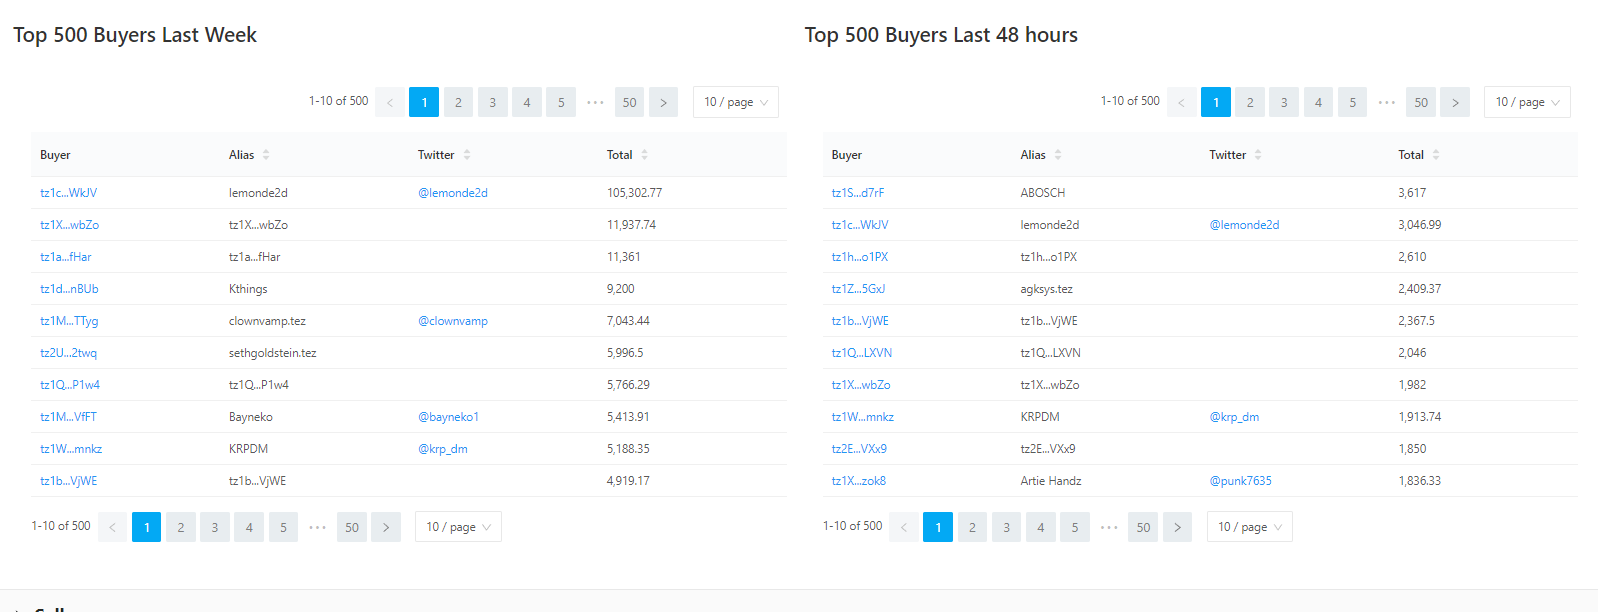Screen dimensions: 1598x612
Task: Open buyer tz1S...d7rF address link
Action: 858,193
